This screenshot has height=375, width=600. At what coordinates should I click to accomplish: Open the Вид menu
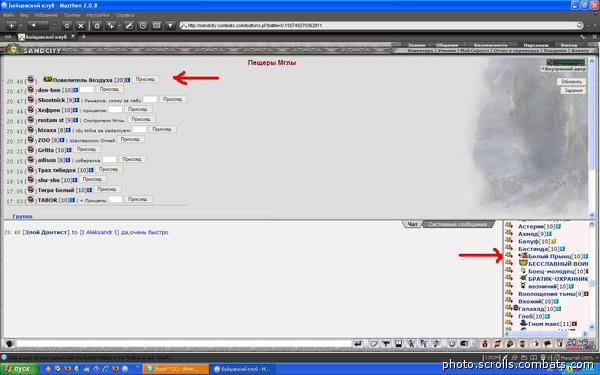click(x=24, y=15)
